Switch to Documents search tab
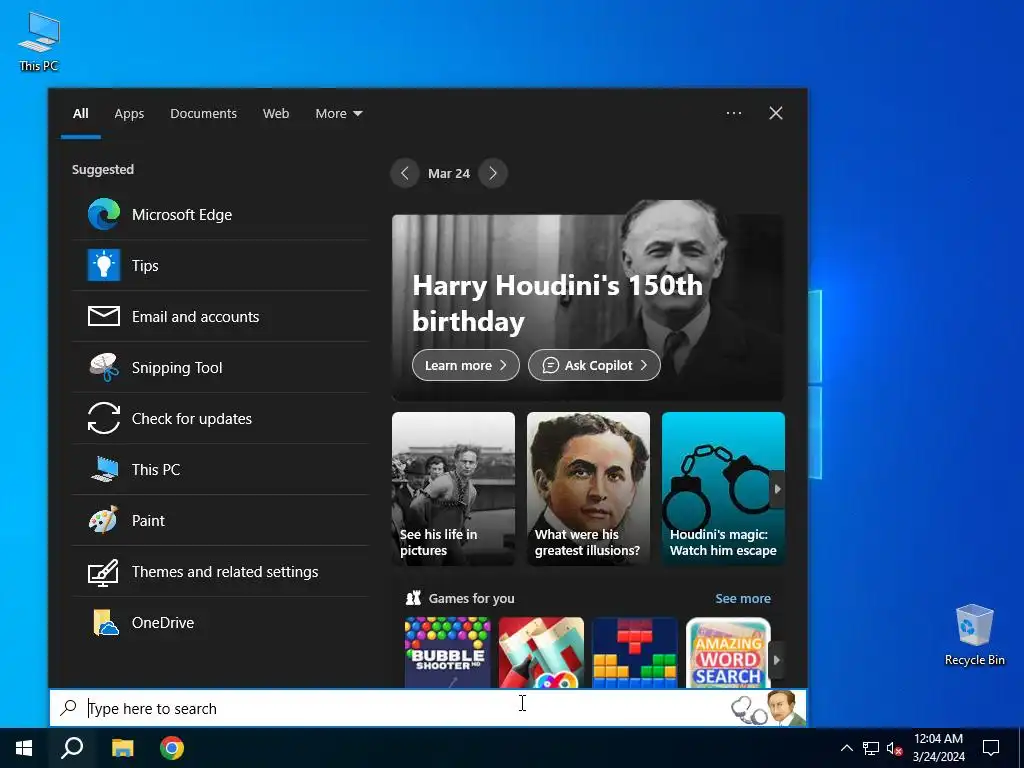Screen dimensions: 1024x768 (x=203, y=114)
